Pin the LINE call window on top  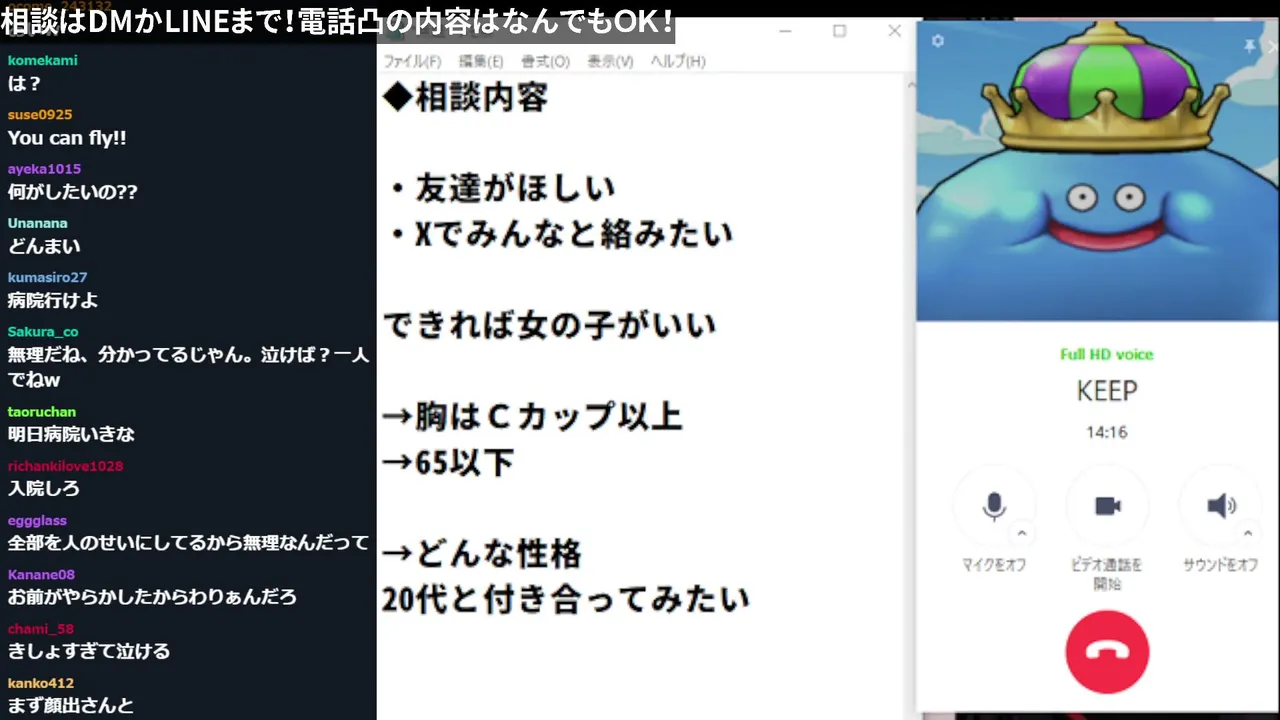[1249, 46]
